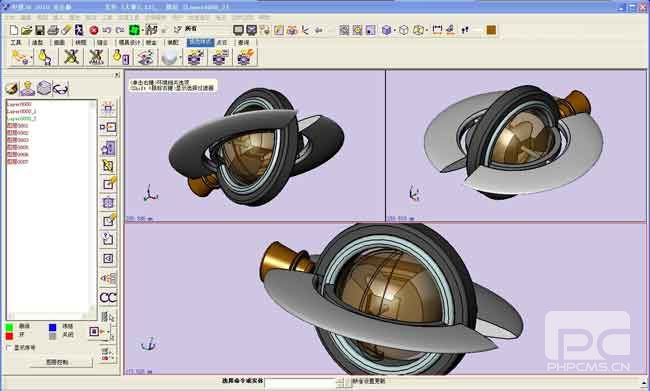Click the yellow transparent cube icon
The image size is (650, 391).
click(x=419, y=30)
